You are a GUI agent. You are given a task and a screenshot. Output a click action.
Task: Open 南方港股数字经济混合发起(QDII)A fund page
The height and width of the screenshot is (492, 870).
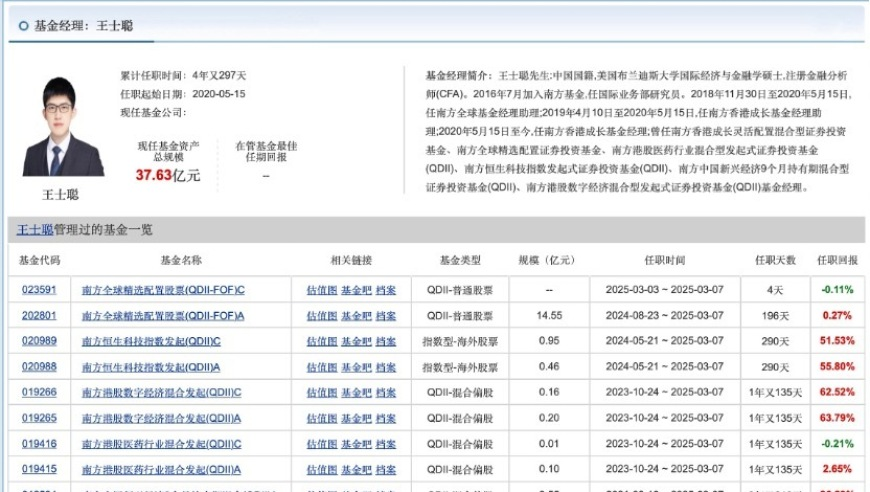pos(161,418)
